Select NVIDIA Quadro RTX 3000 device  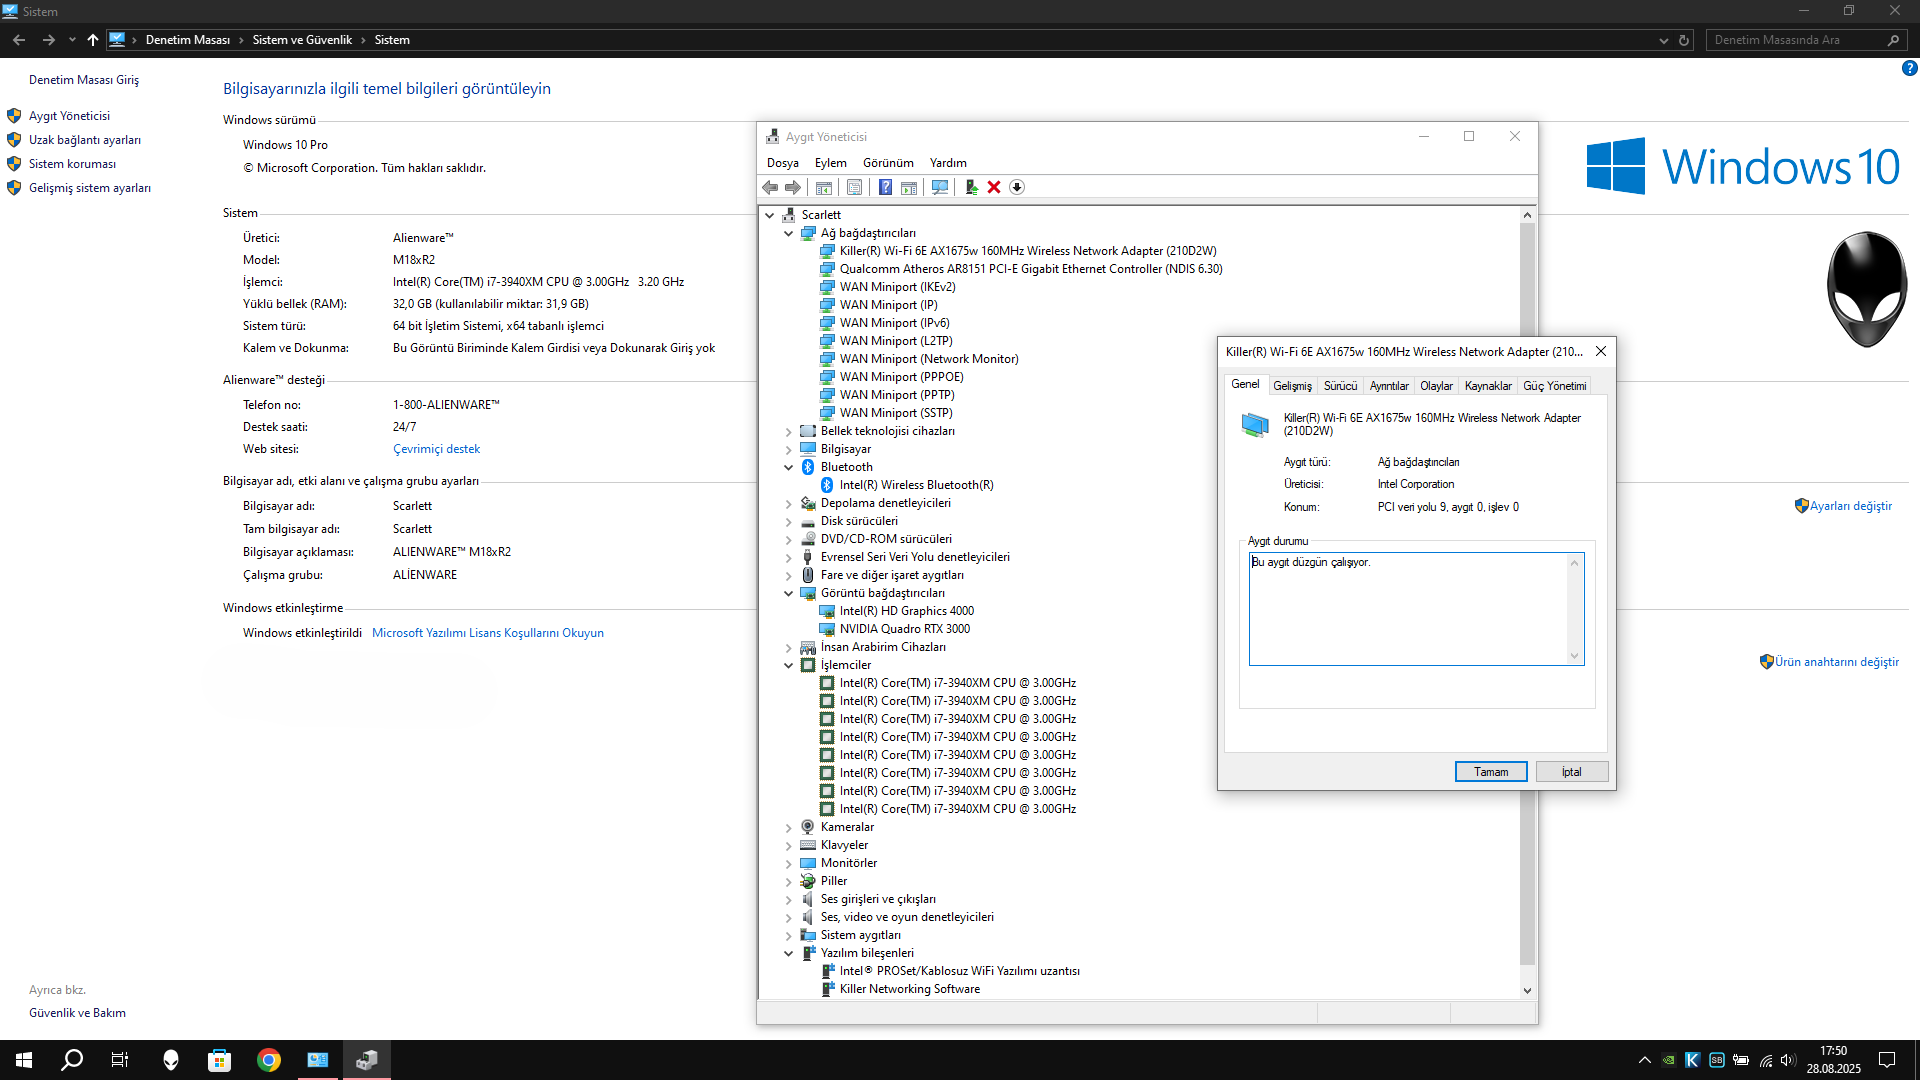904,629
